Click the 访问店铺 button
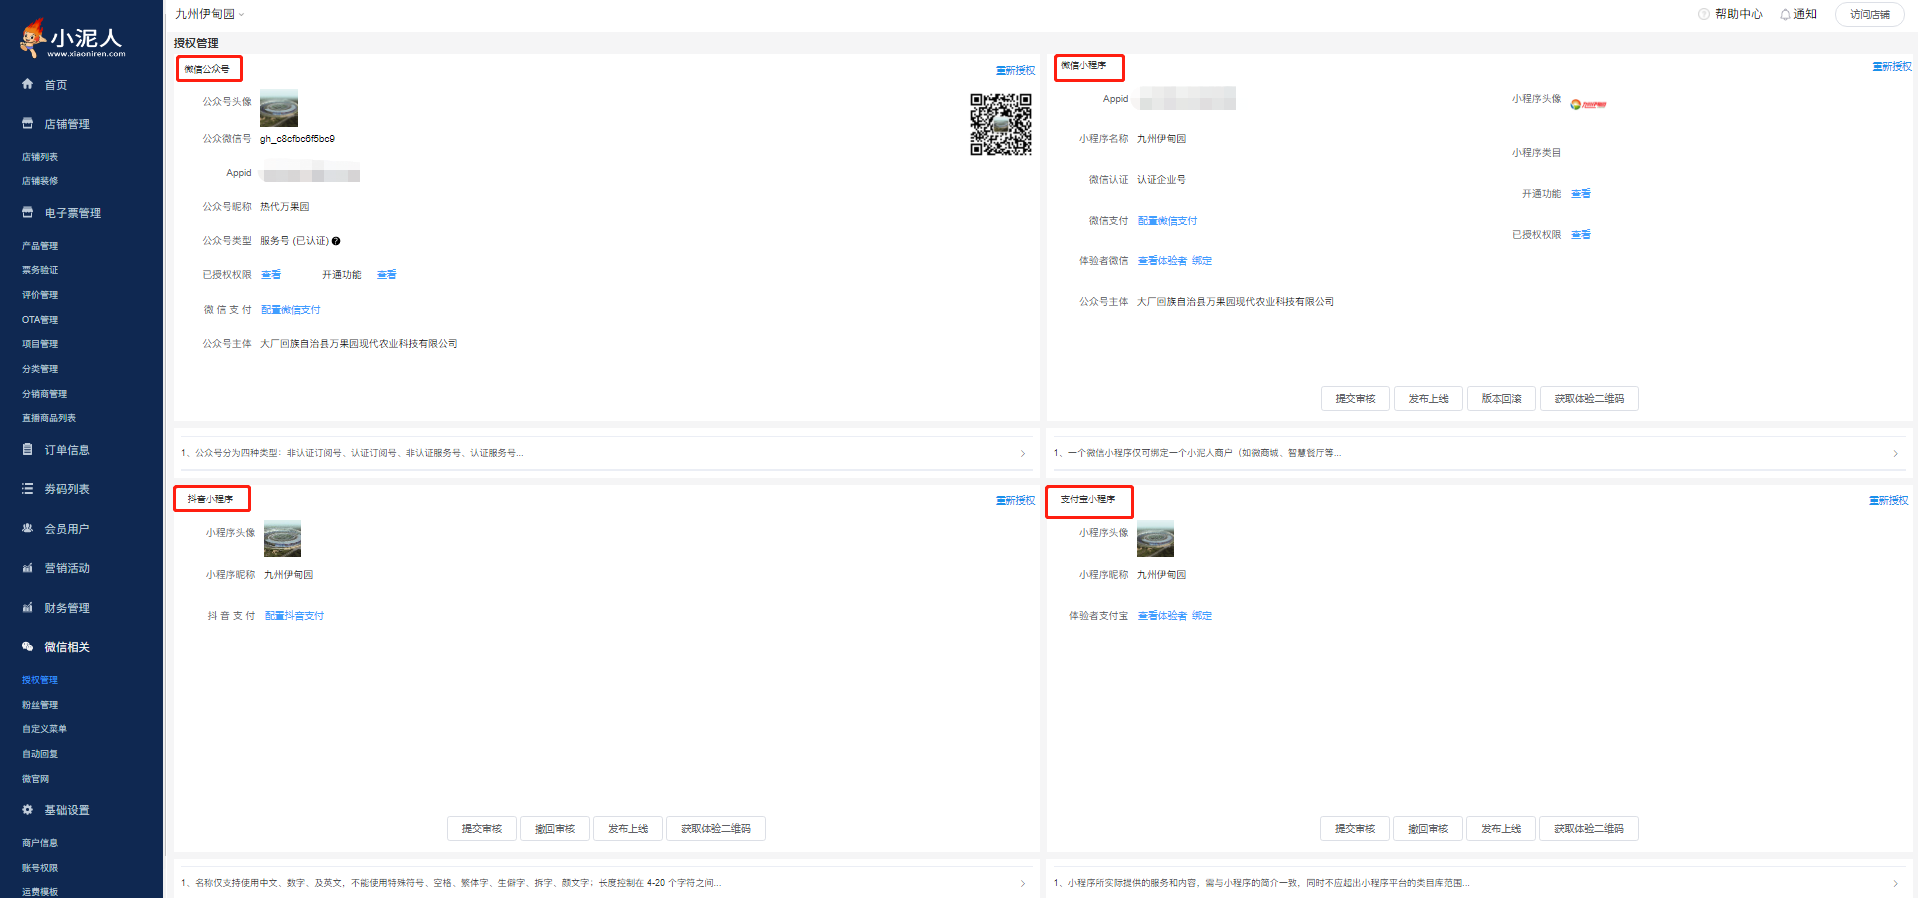 1869,14
